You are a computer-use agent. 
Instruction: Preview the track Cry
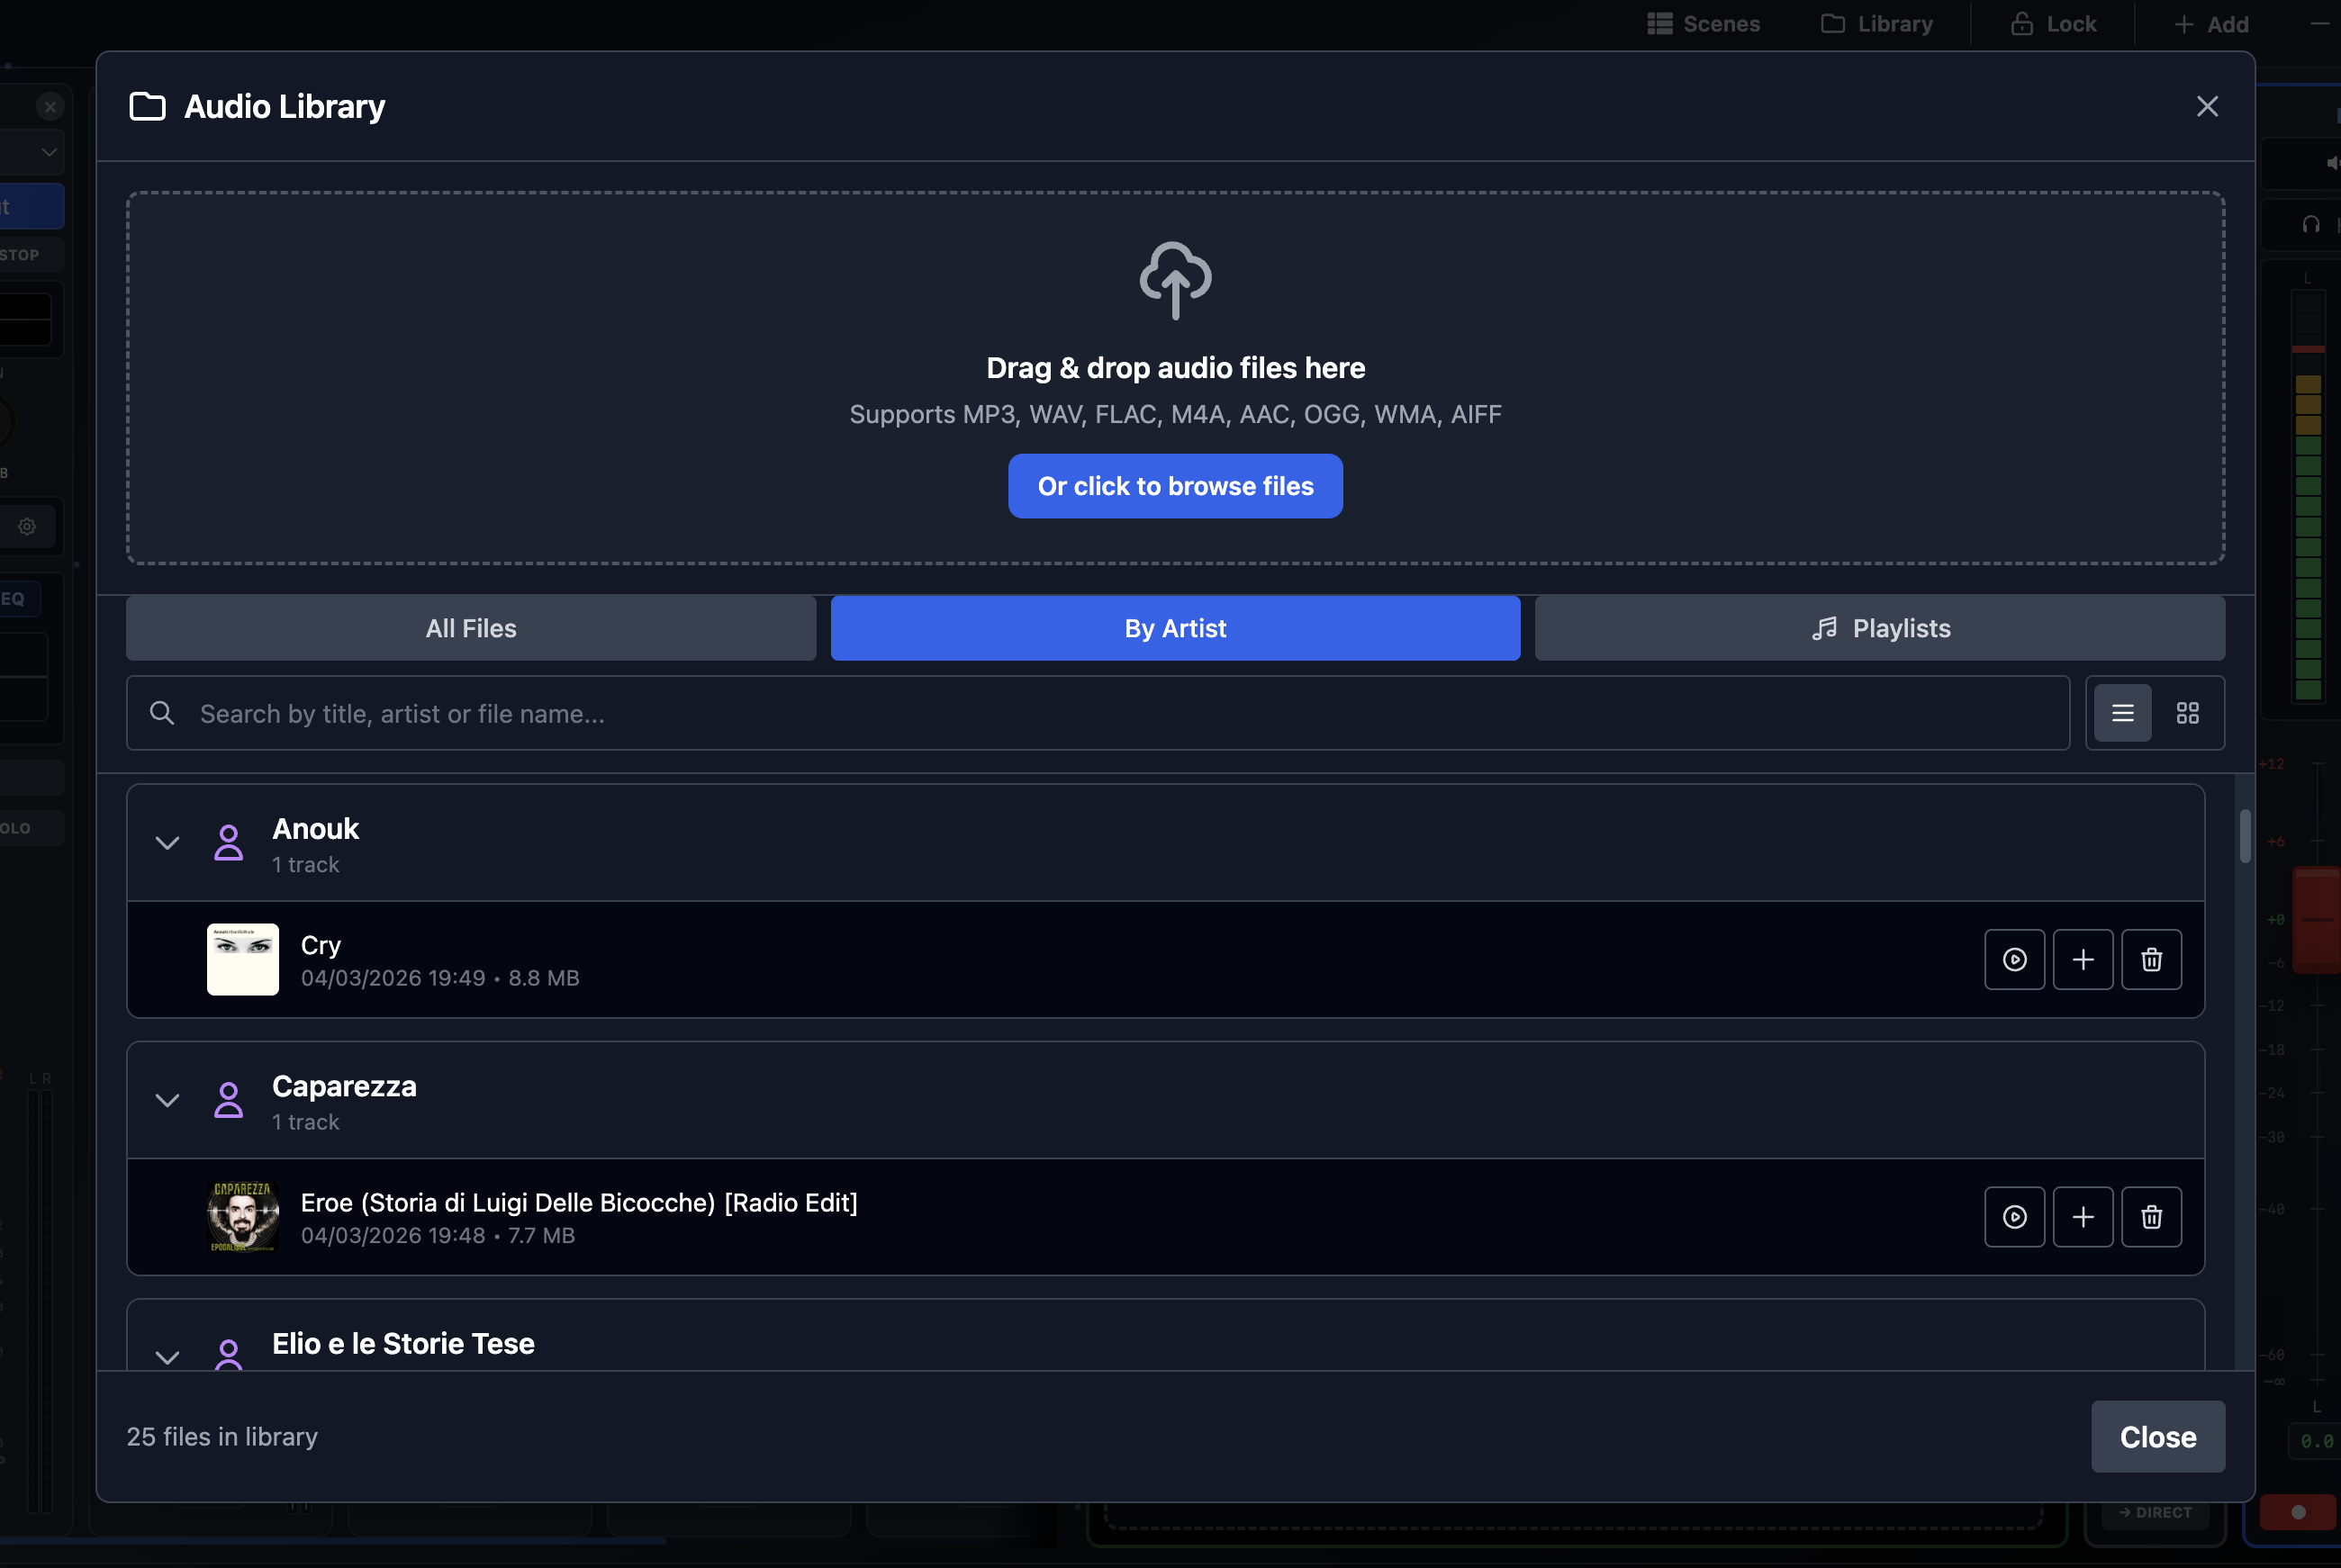click(2014, 959)
